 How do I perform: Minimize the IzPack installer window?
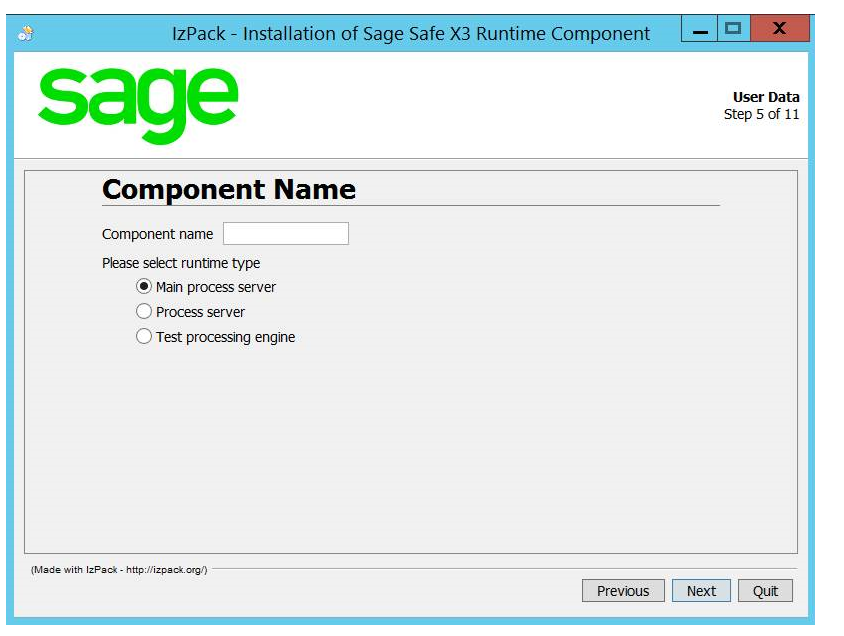pos(699,29)
